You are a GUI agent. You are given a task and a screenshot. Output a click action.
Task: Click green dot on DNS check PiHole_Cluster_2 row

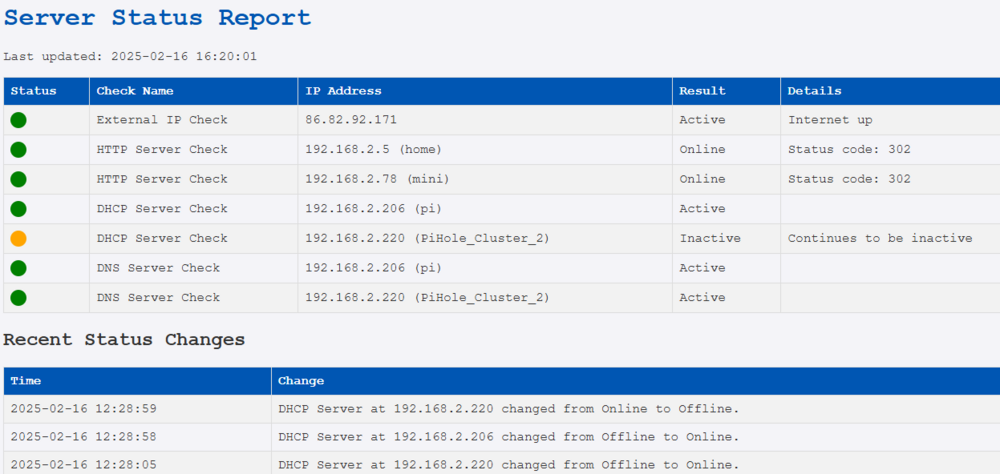click(x=18, y=297)
